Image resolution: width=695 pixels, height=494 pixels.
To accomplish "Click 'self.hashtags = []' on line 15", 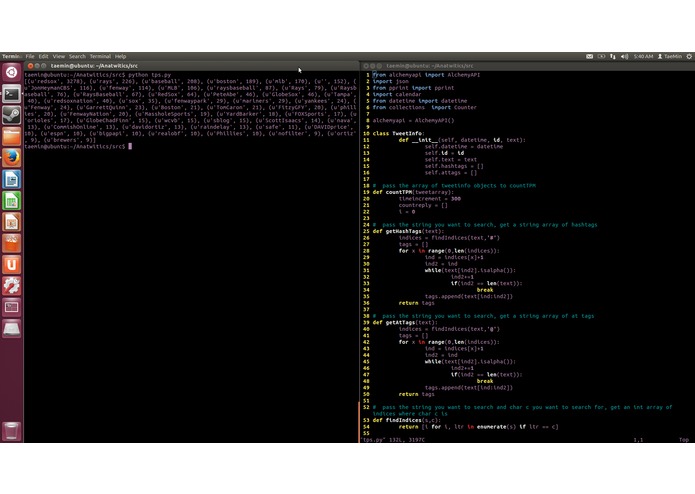I will (454, 166).
